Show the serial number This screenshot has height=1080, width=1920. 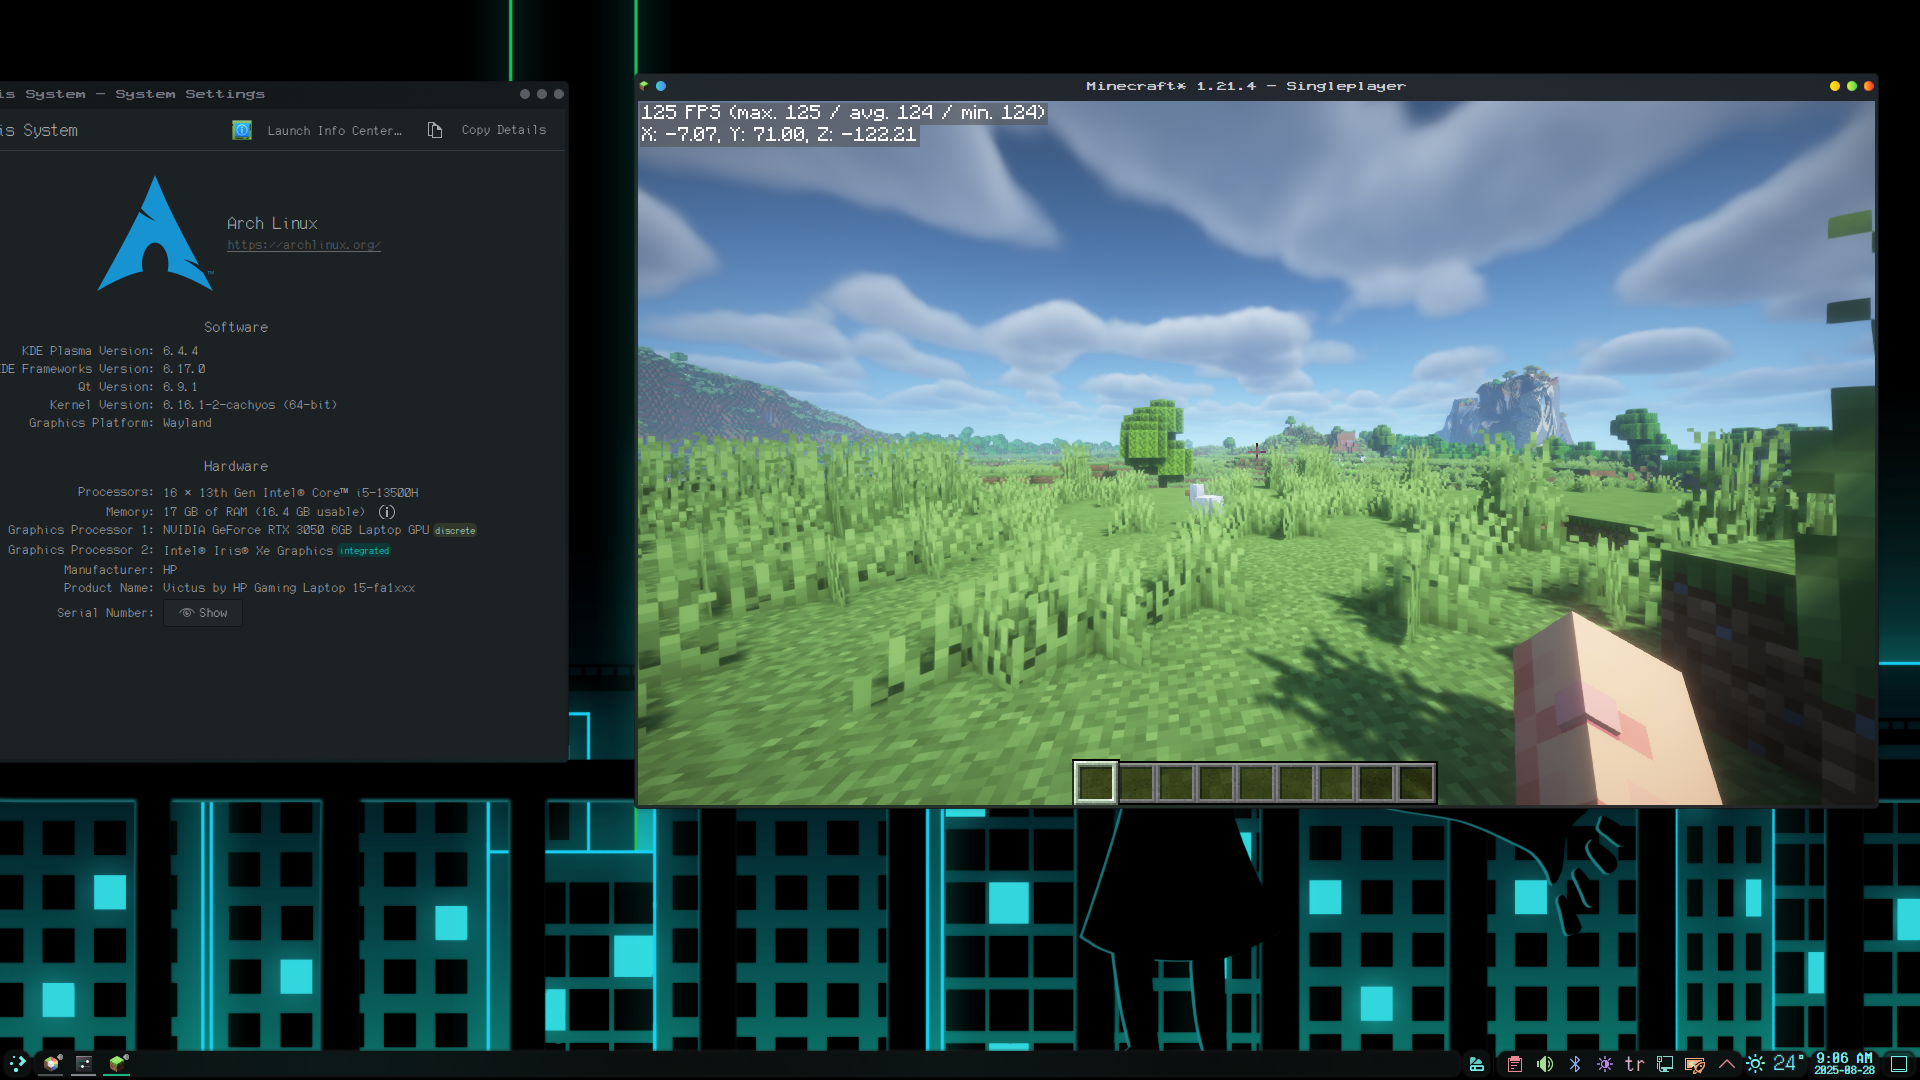pyautogui.click(x=203, y=613)
